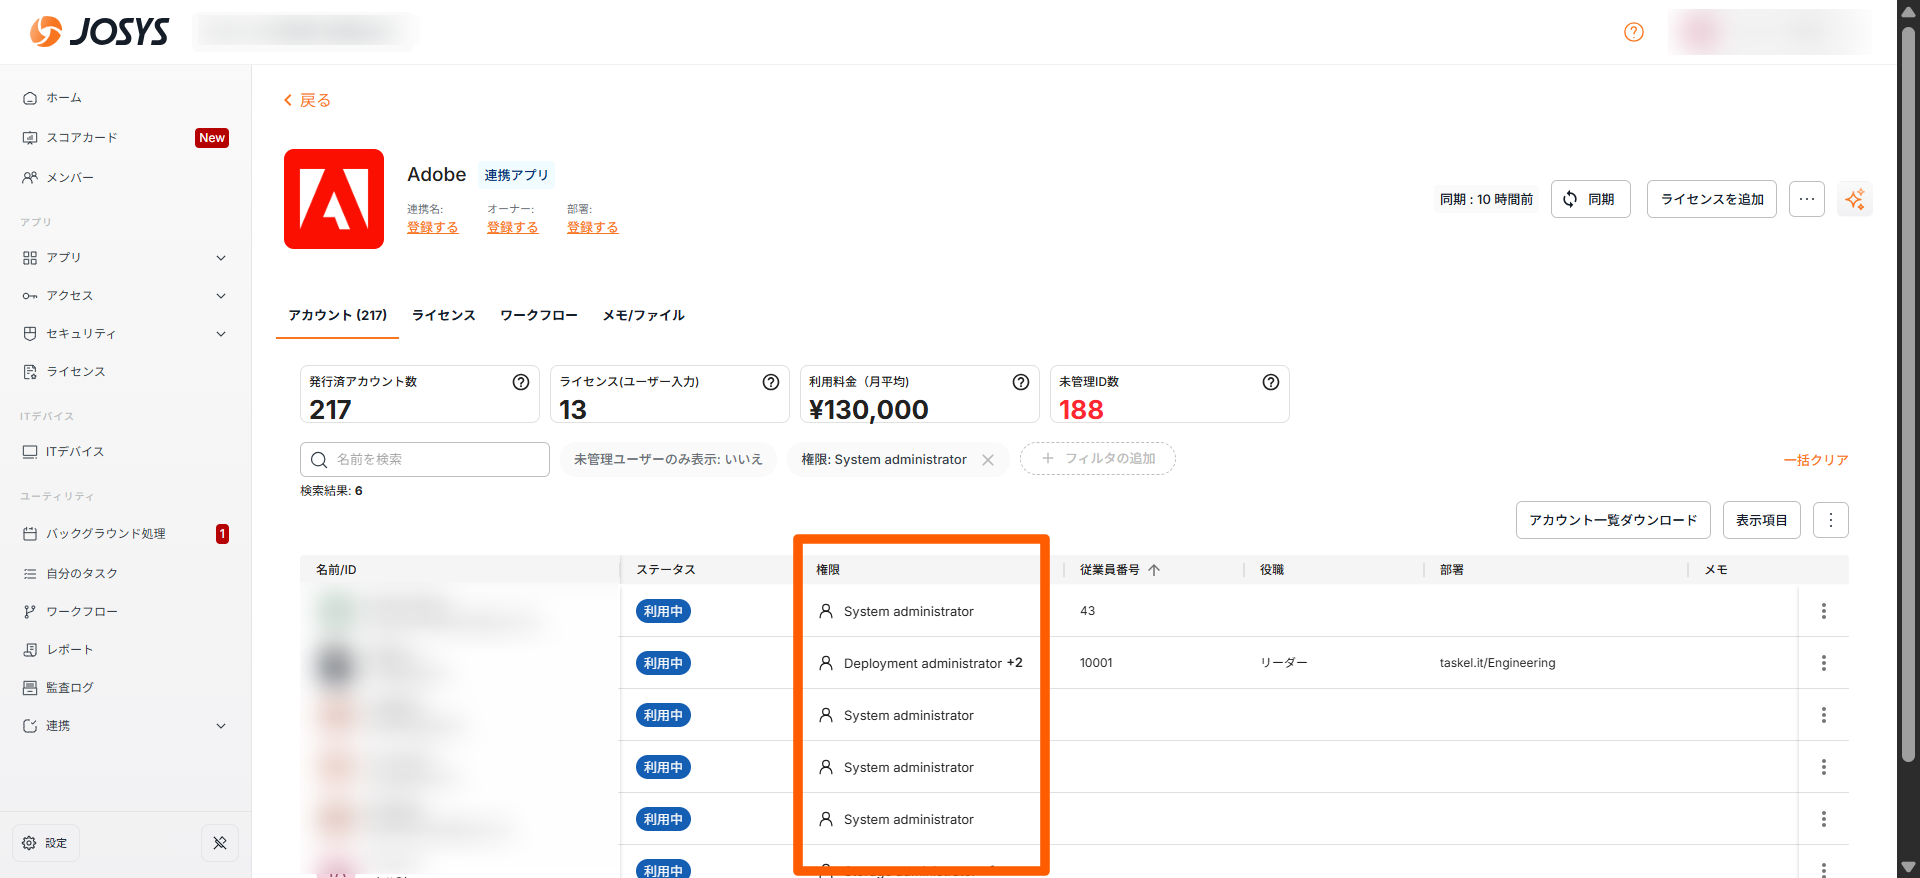The width and height of the screenshot is (1920, 878).
Task: Click the pin icon at sidebar bottom
Action: click(x=220, y=843)
